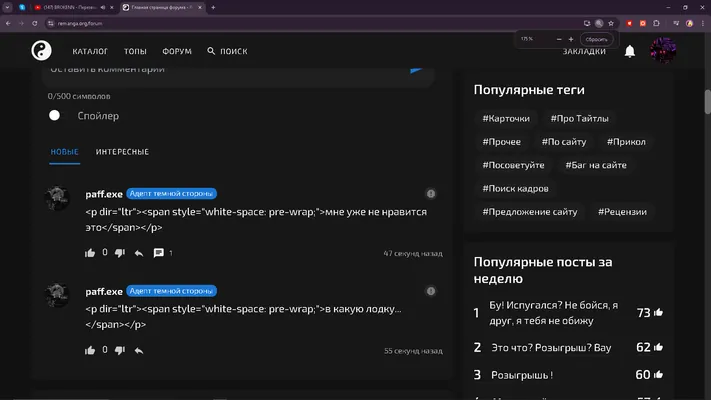Open post 'Это что? Розыгрыш? Вау'
This screenshot has width=711, height=400.
pyautogui.click(x=551, y=347)
